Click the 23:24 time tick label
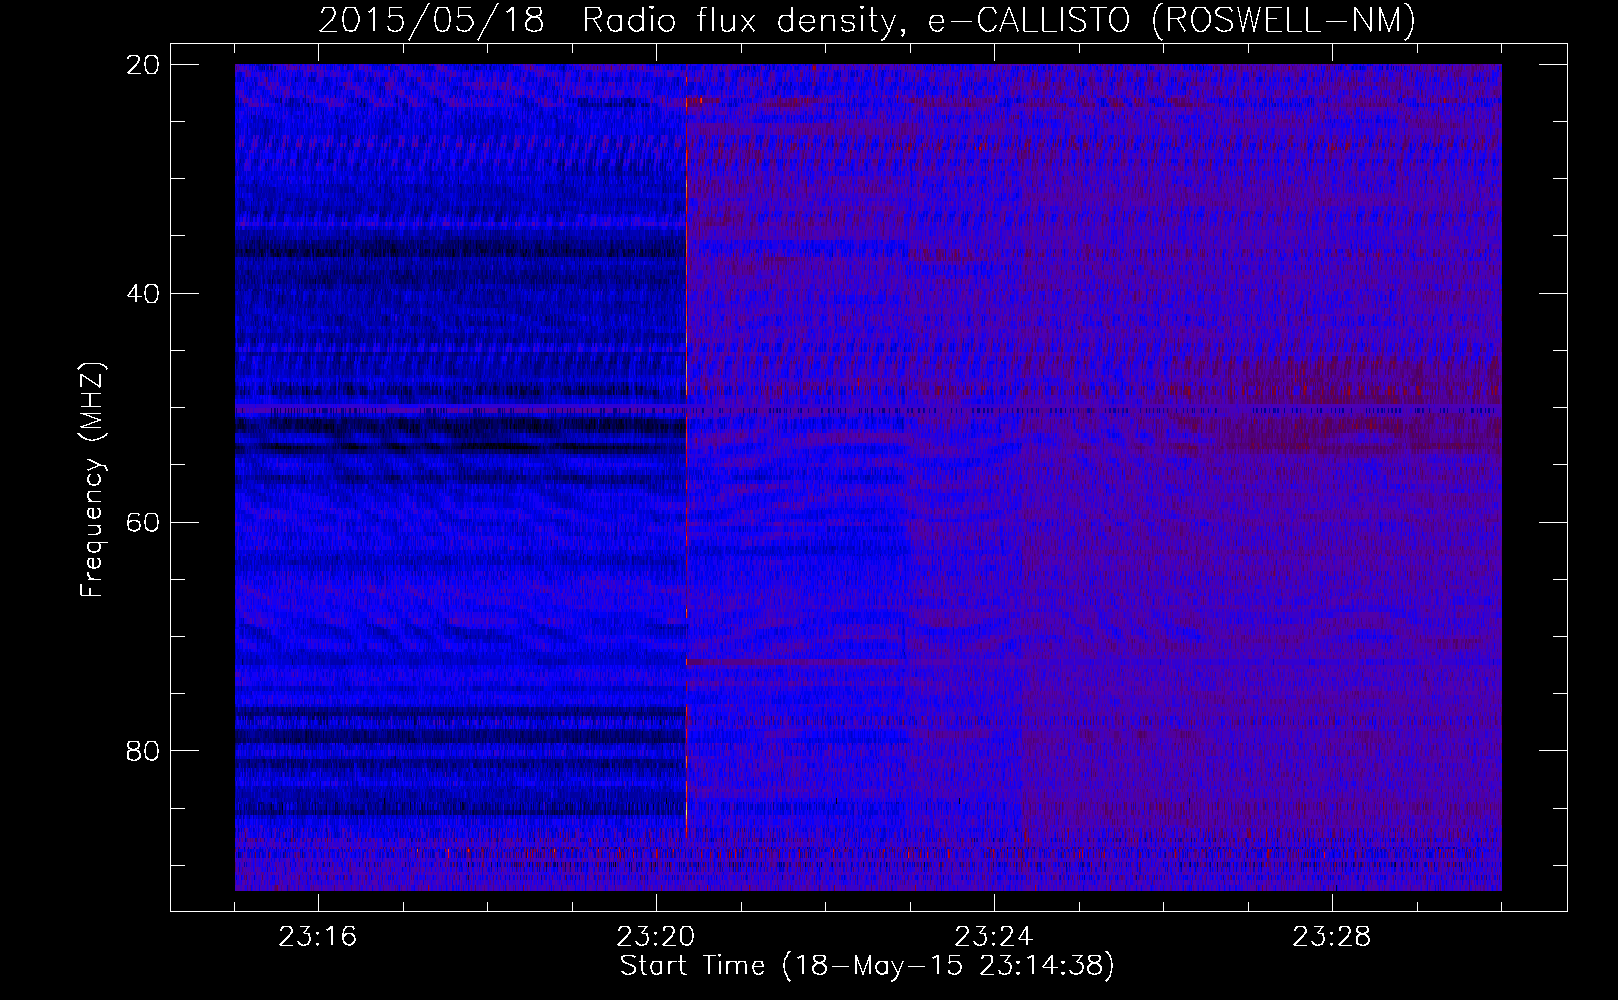 click(x=994, y=937)
